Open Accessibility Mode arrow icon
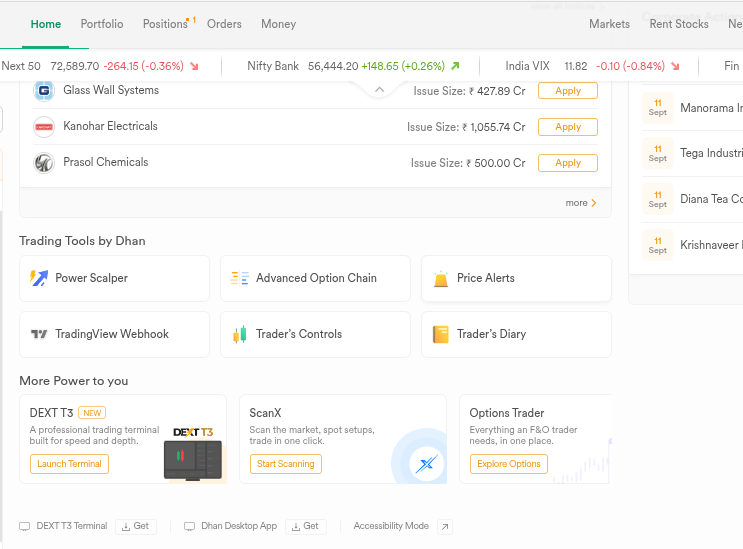The image size is (743, 549). click(444, 526)
